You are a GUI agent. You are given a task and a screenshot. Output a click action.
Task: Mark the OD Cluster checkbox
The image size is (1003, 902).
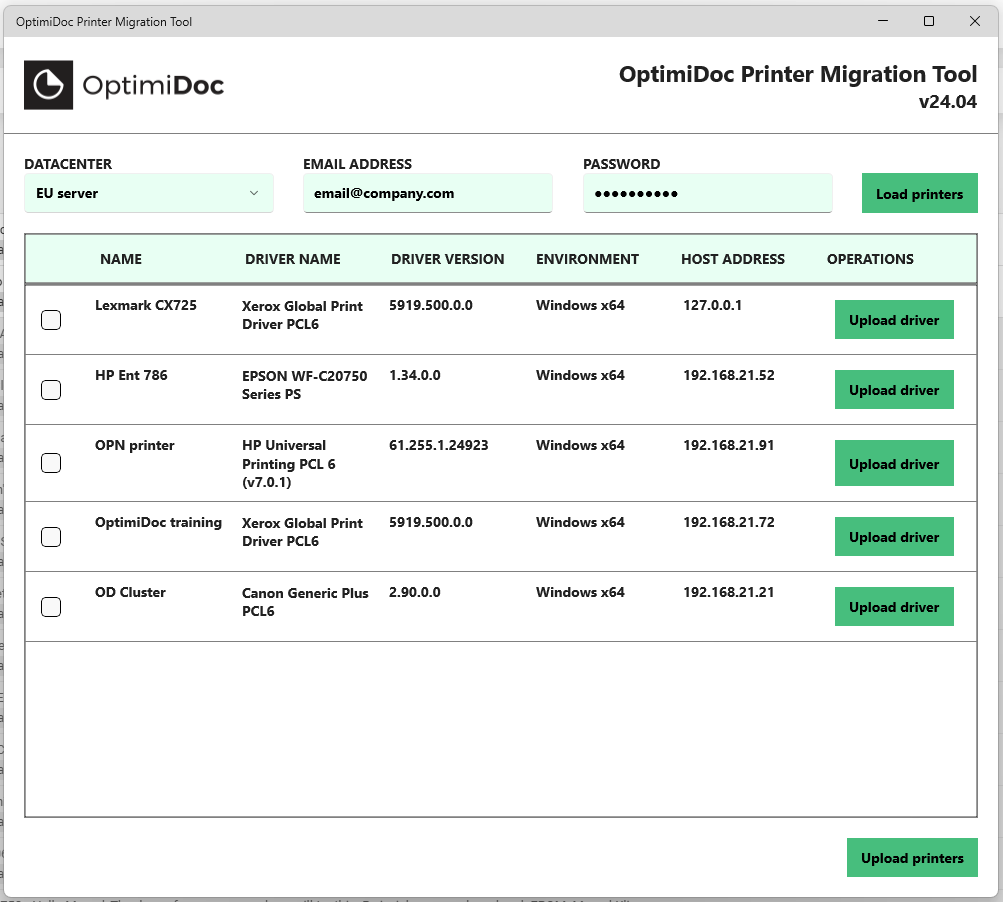[x=51, y=606]
